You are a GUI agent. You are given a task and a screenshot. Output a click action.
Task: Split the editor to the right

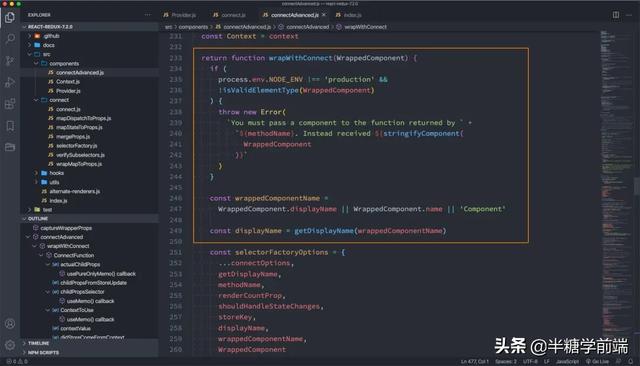(x=616, y=15)
